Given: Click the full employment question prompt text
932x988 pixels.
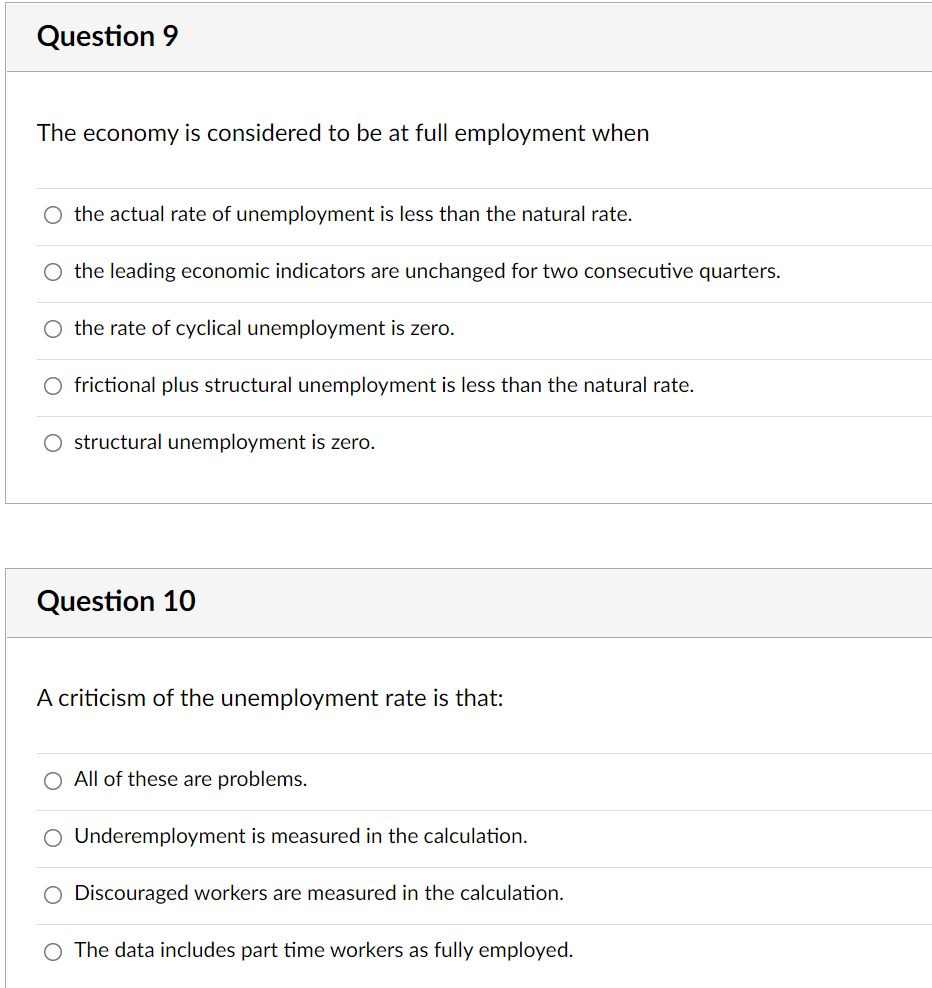Looking at the screenshot, I should tap(342, 133).
